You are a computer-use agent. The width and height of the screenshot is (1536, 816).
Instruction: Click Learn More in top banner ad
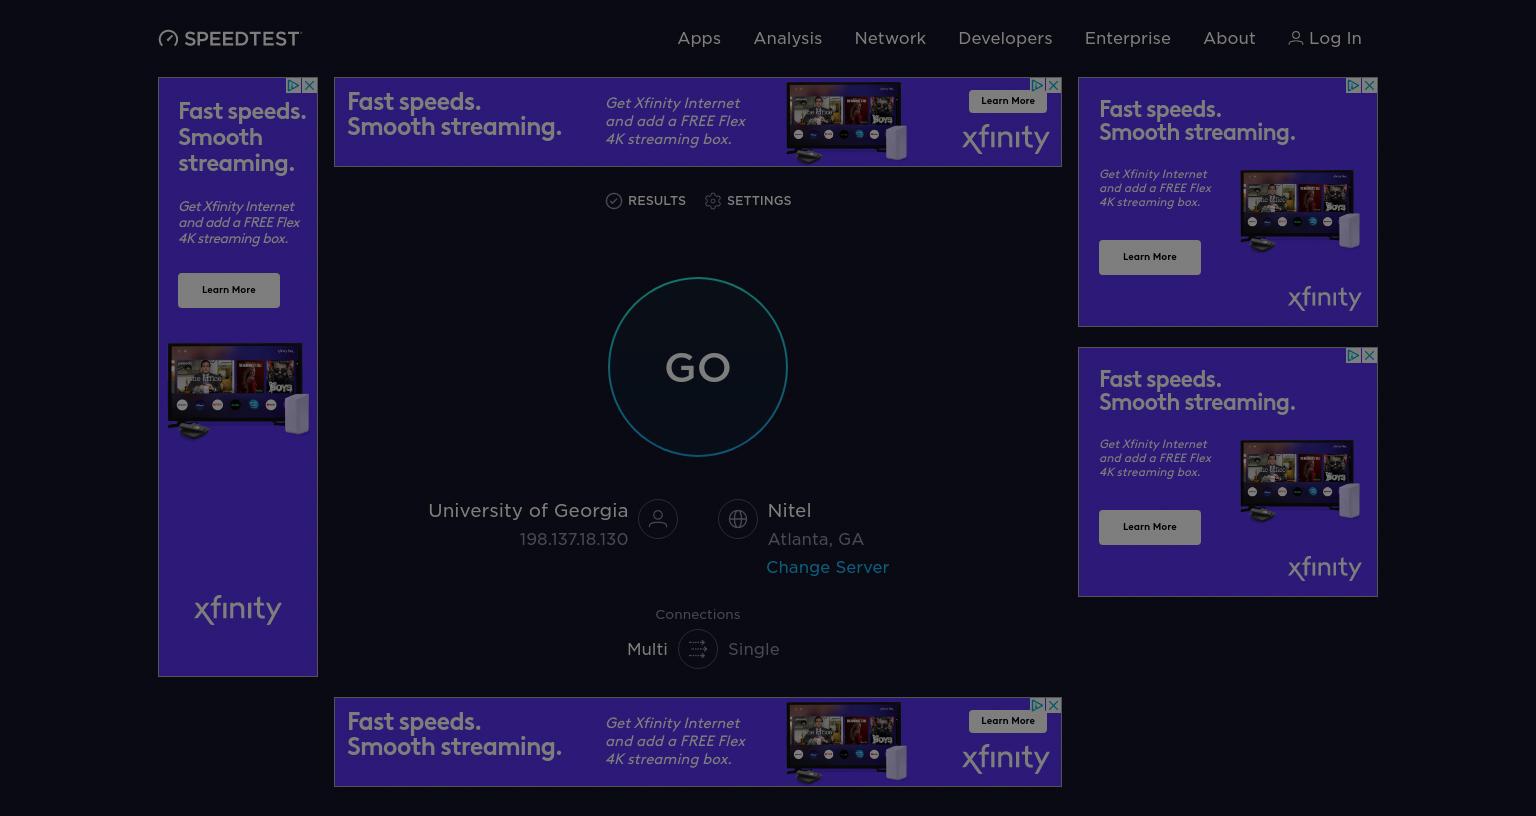point(1008,101)
